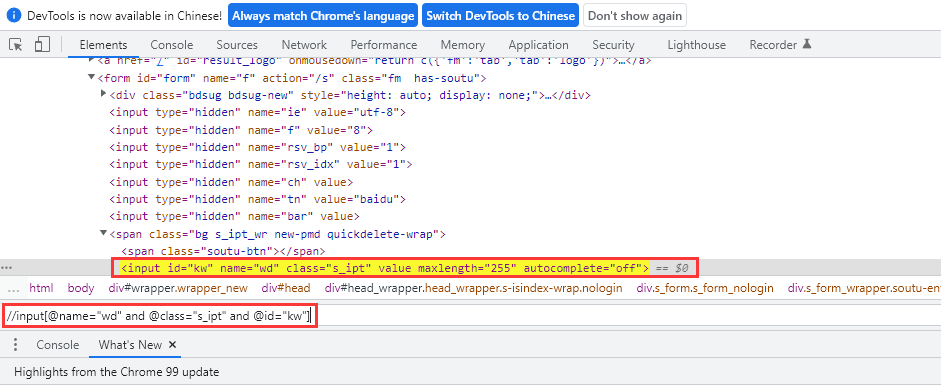Screen dimensions: 941x390
Task: Open the Memory tab
Action: coord(463,45)
